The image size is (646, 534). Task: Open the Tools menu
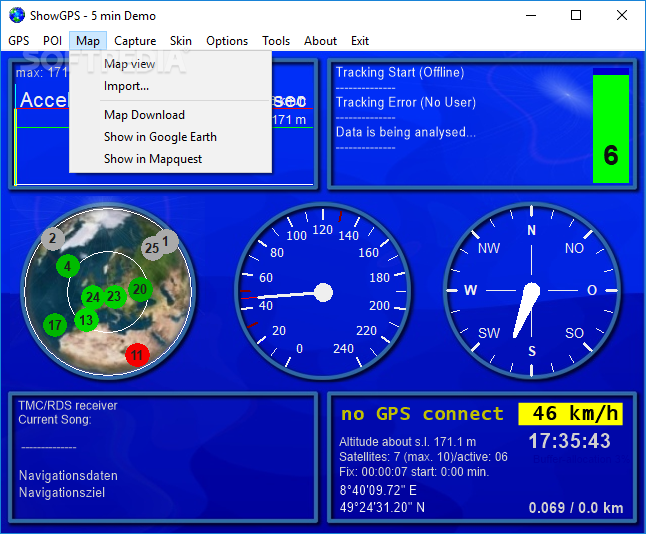click(276, 41)
